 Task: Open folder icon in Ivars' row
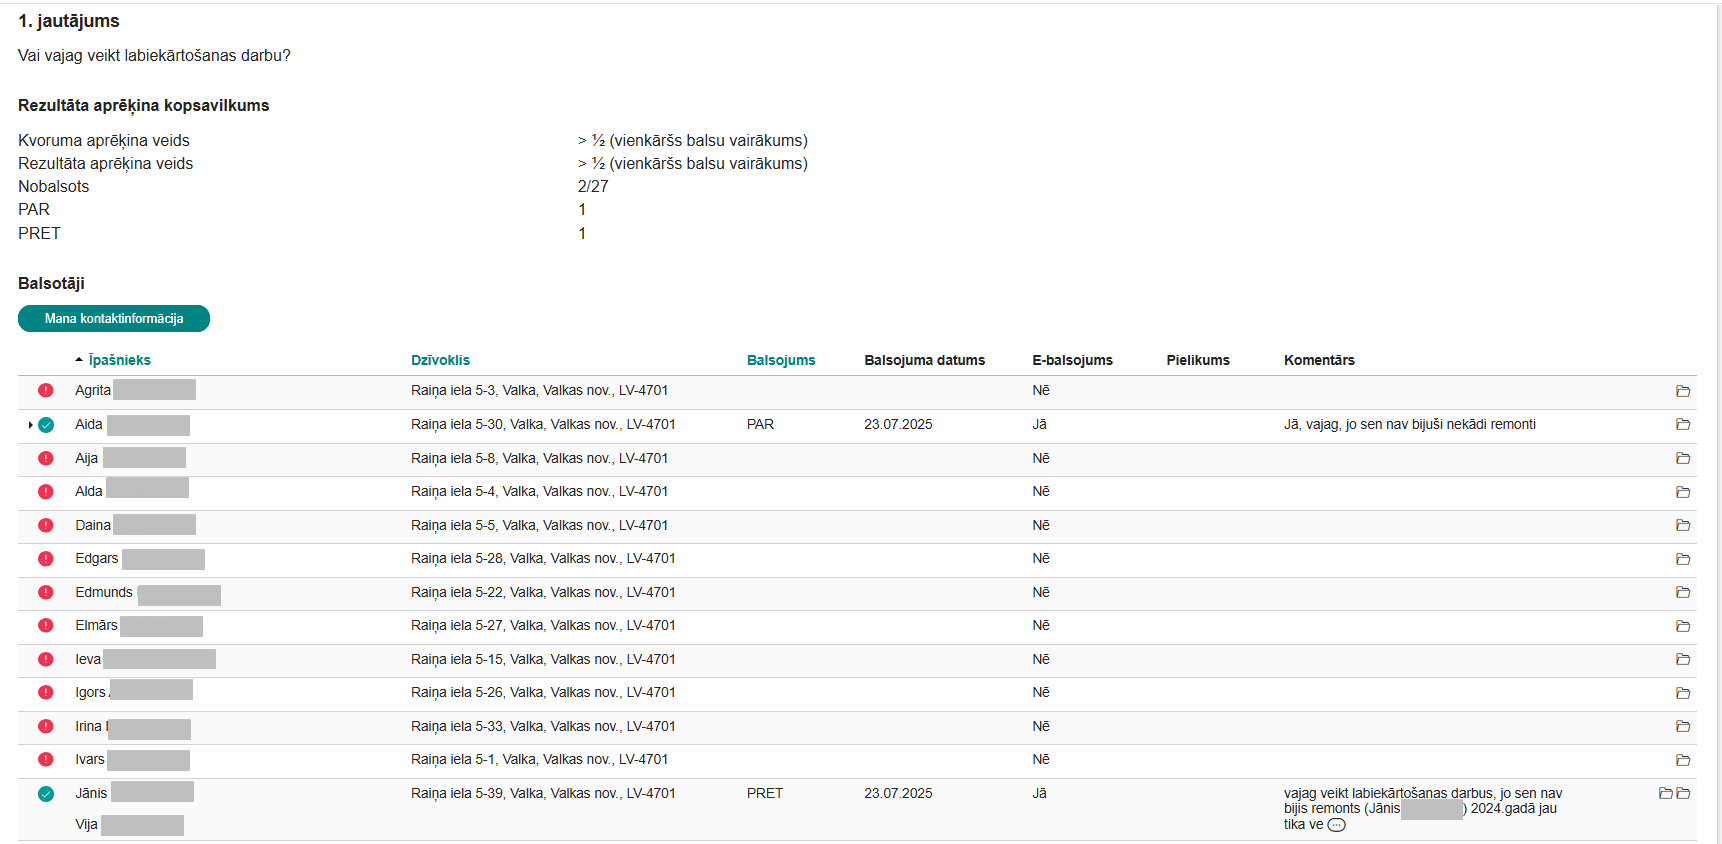tap(1683, 760)
